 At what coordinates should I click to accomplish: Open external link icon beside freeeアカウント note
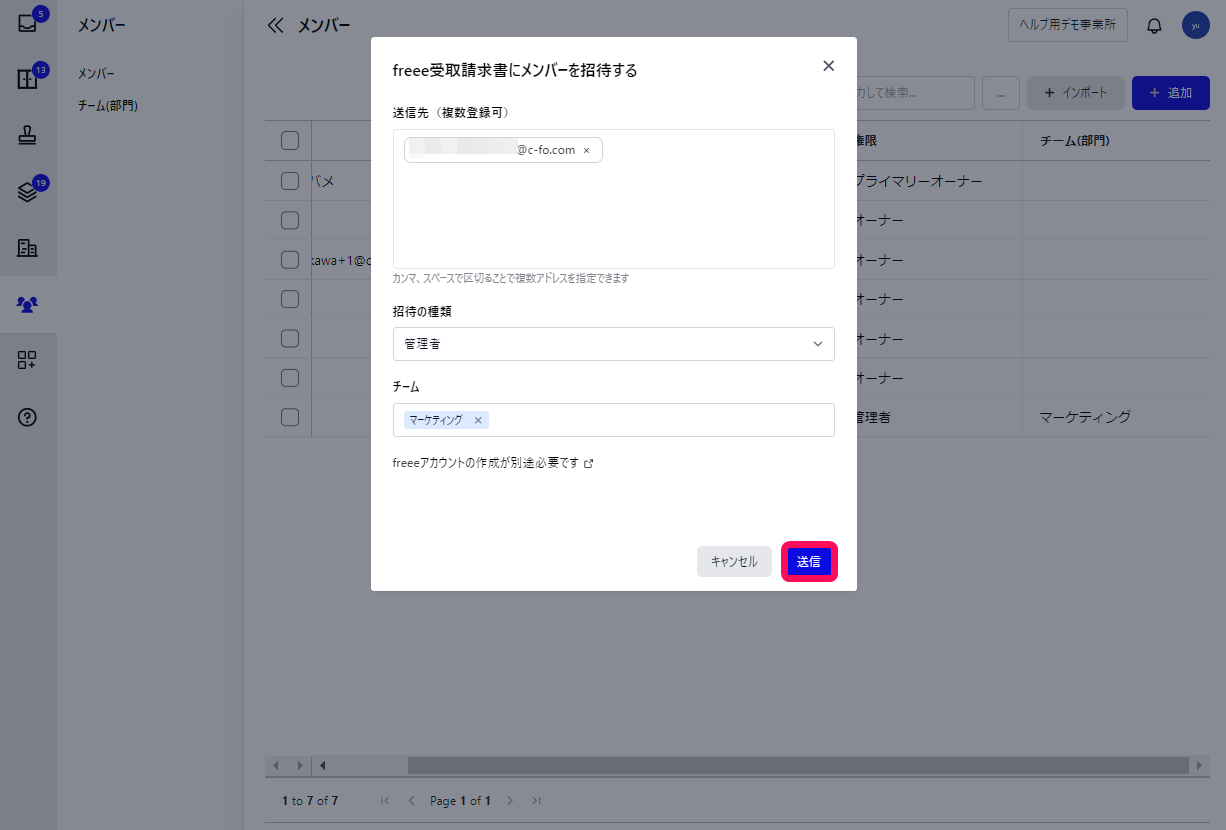pyautogui.click(x=589, y=464)
